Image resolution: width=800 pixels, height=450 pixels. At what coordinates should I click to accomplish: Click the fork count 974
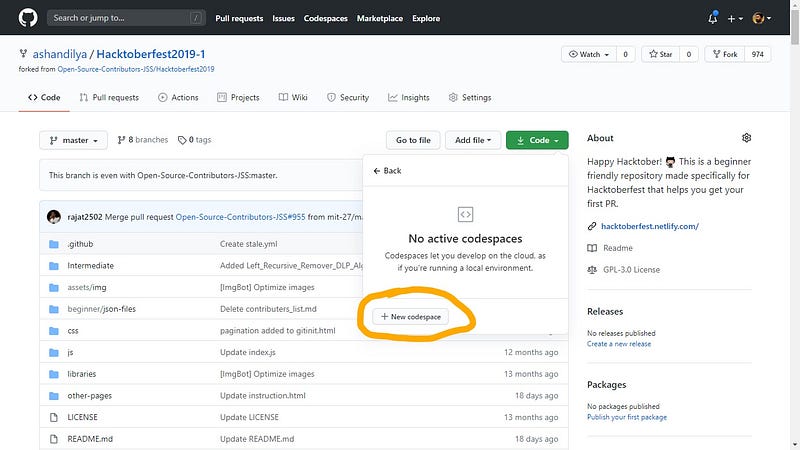pyautogui.click(x=758, y=54)
